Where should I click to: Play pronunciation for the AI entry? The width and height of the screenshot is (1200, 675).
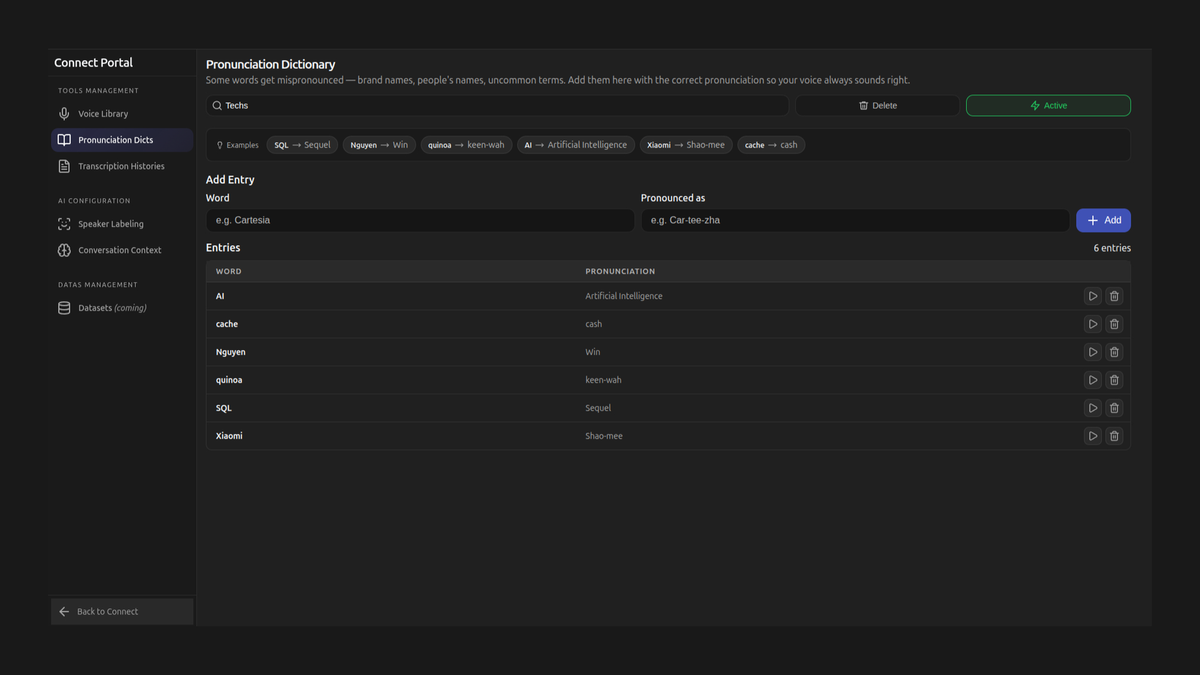tap(1092, 296)
